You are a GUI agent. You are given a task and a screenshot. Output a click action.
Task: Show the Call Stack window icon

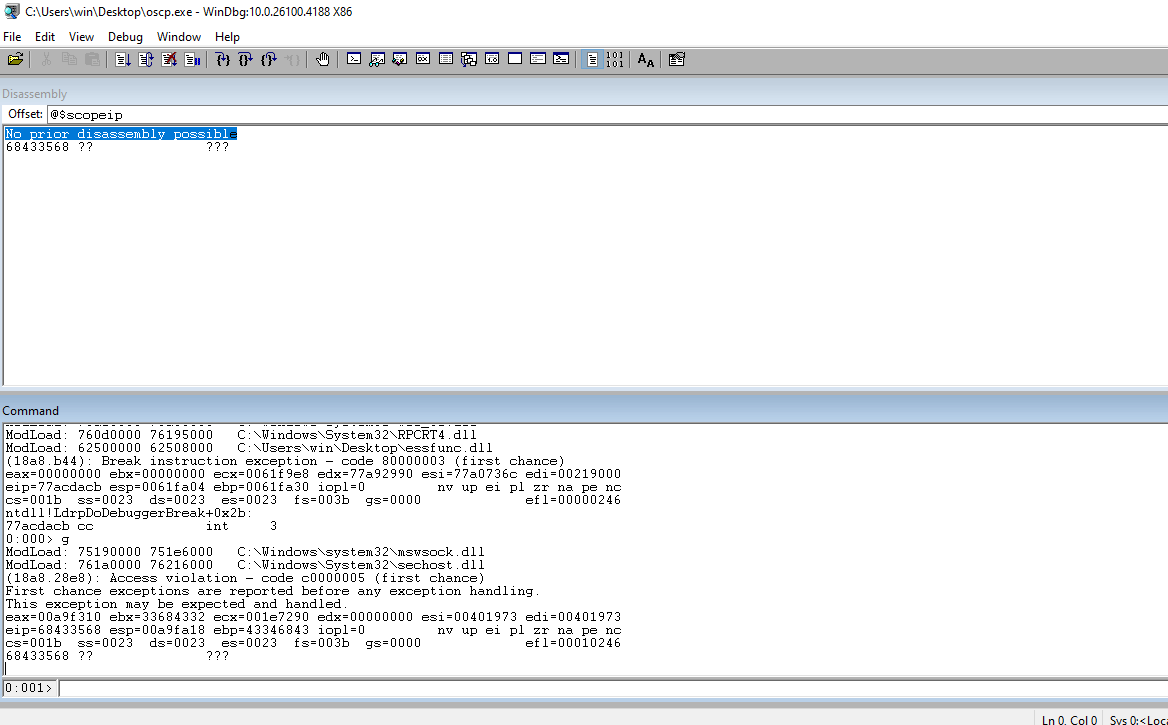pos(469,60)
